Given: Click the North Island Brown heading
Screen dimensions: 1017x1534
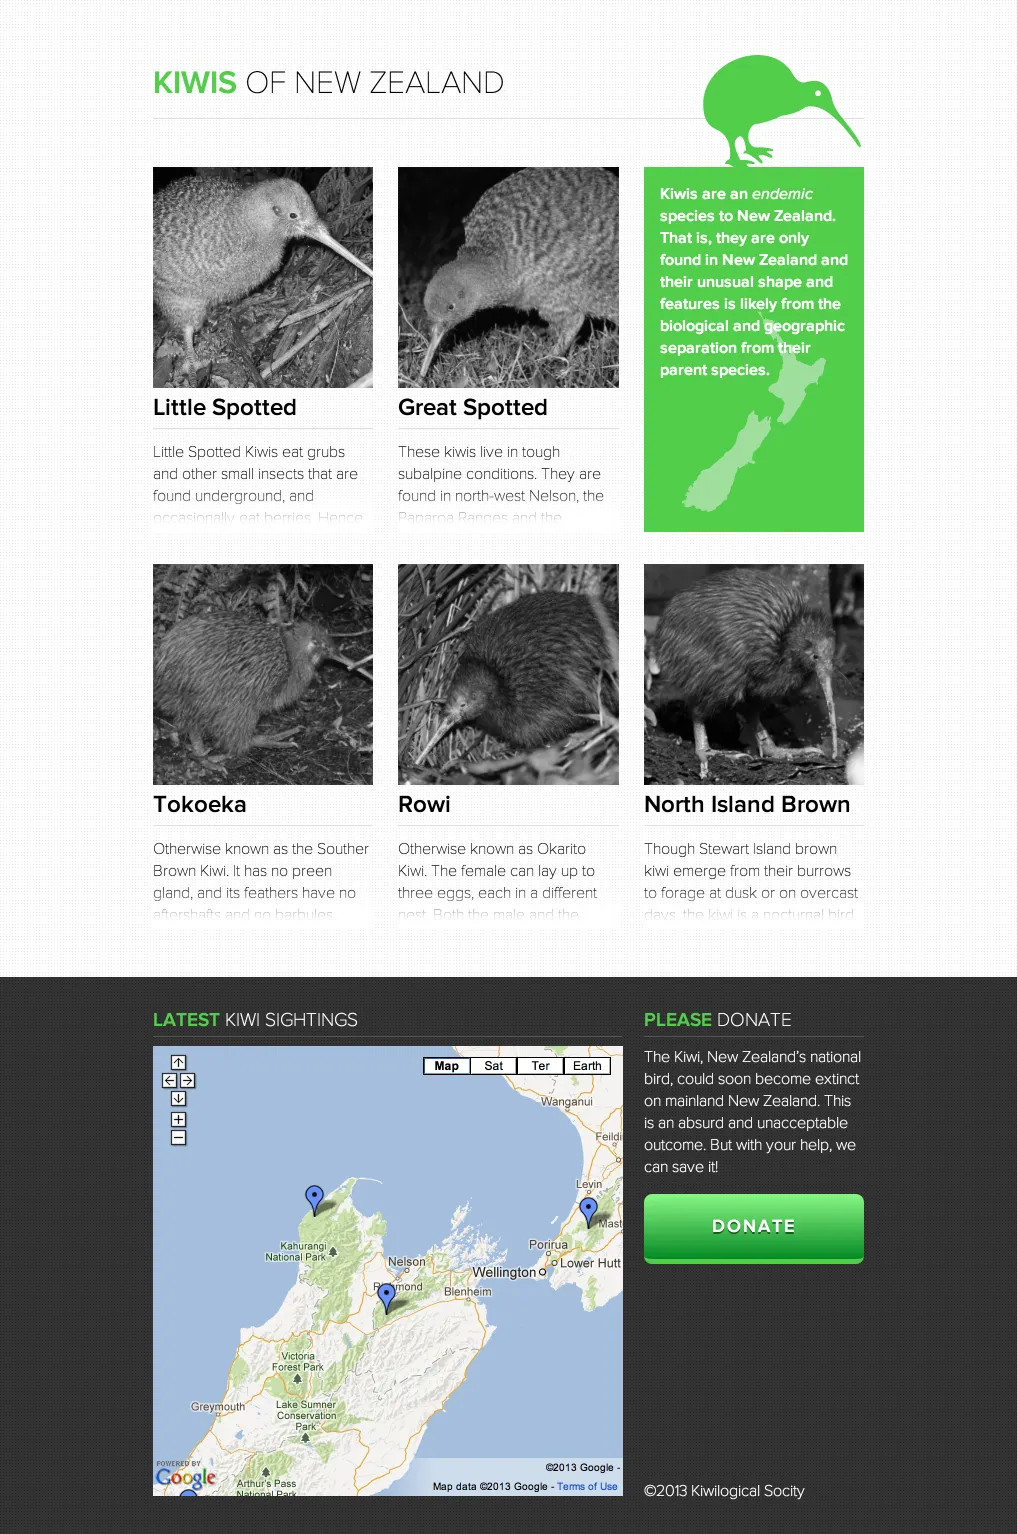Looking at the screenshot, I should click(x=747, y=804).
